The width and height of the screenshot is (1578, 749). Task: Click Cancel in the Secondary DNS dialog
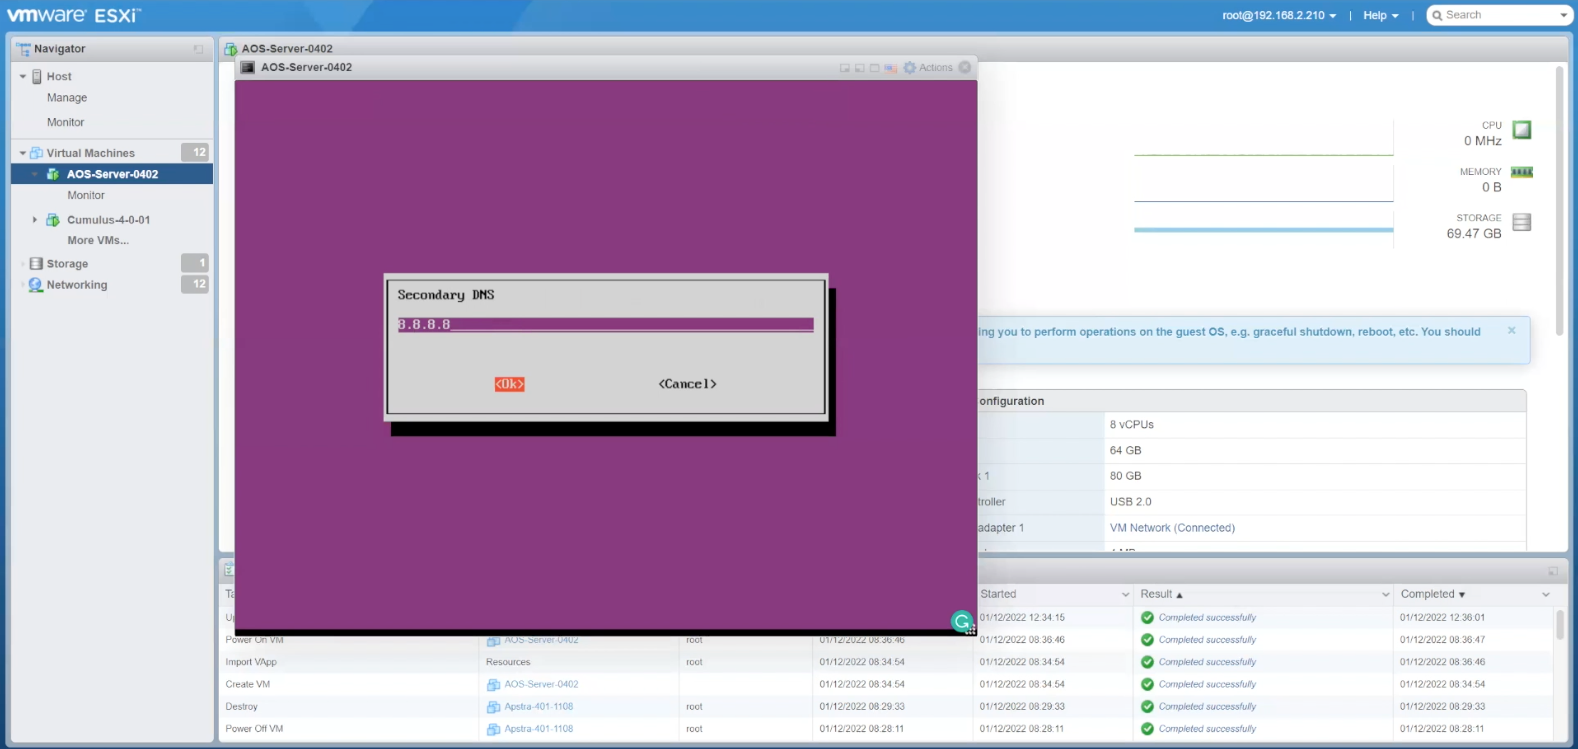coord(688,384)
